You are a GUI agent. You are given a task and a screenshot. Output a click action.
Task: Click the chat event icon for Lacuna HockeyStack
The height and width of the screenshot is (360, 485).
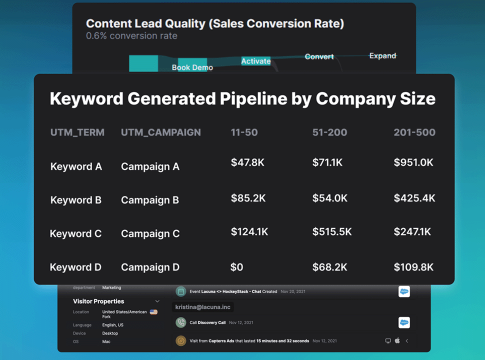click(181, 292)
